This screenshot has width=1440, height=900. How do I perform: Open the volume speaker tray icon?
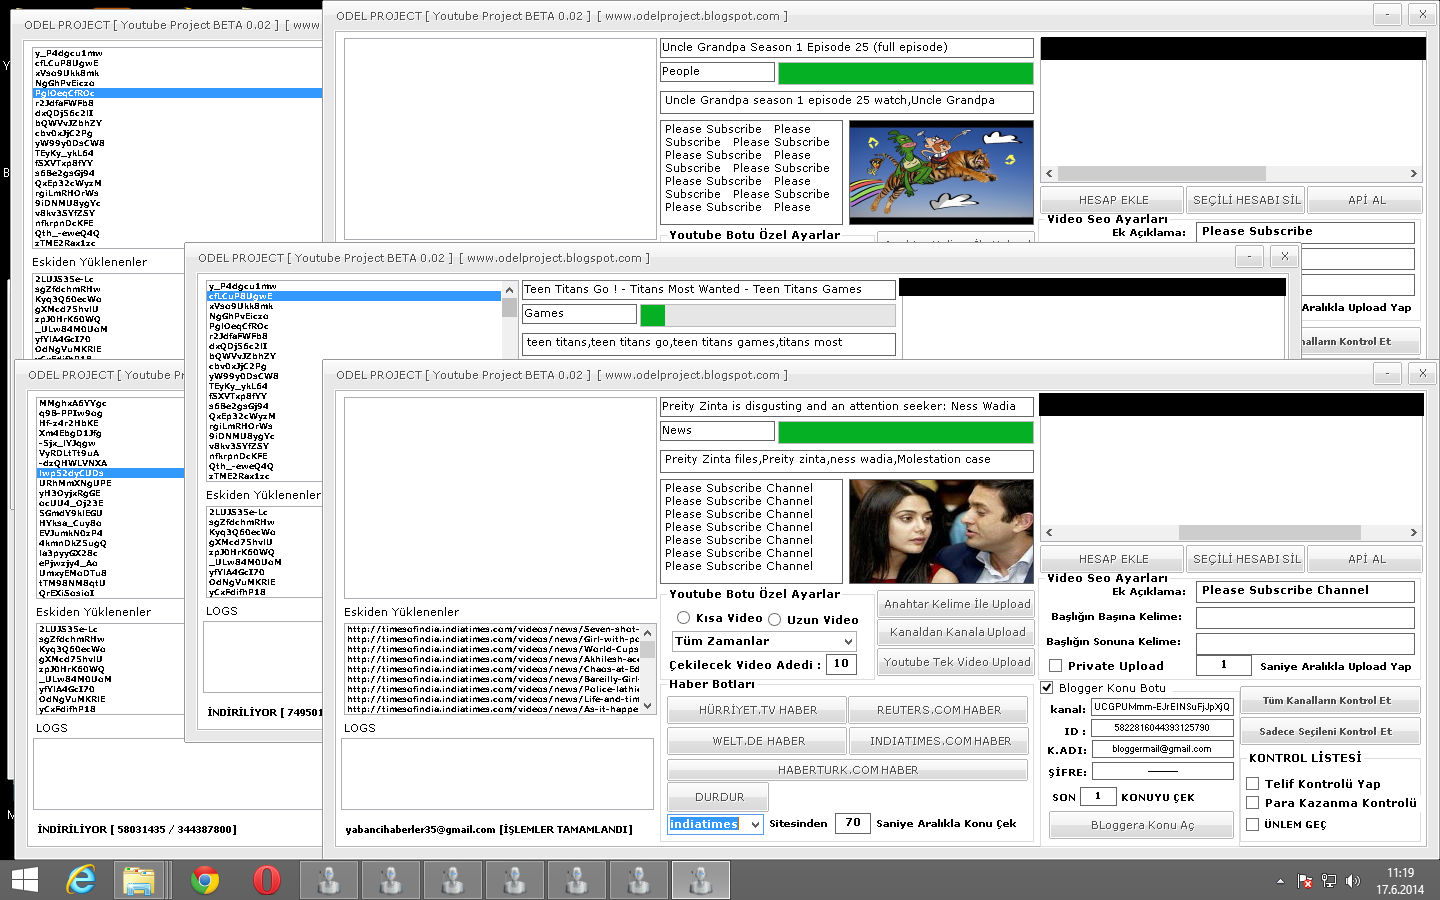[1353, 881]
